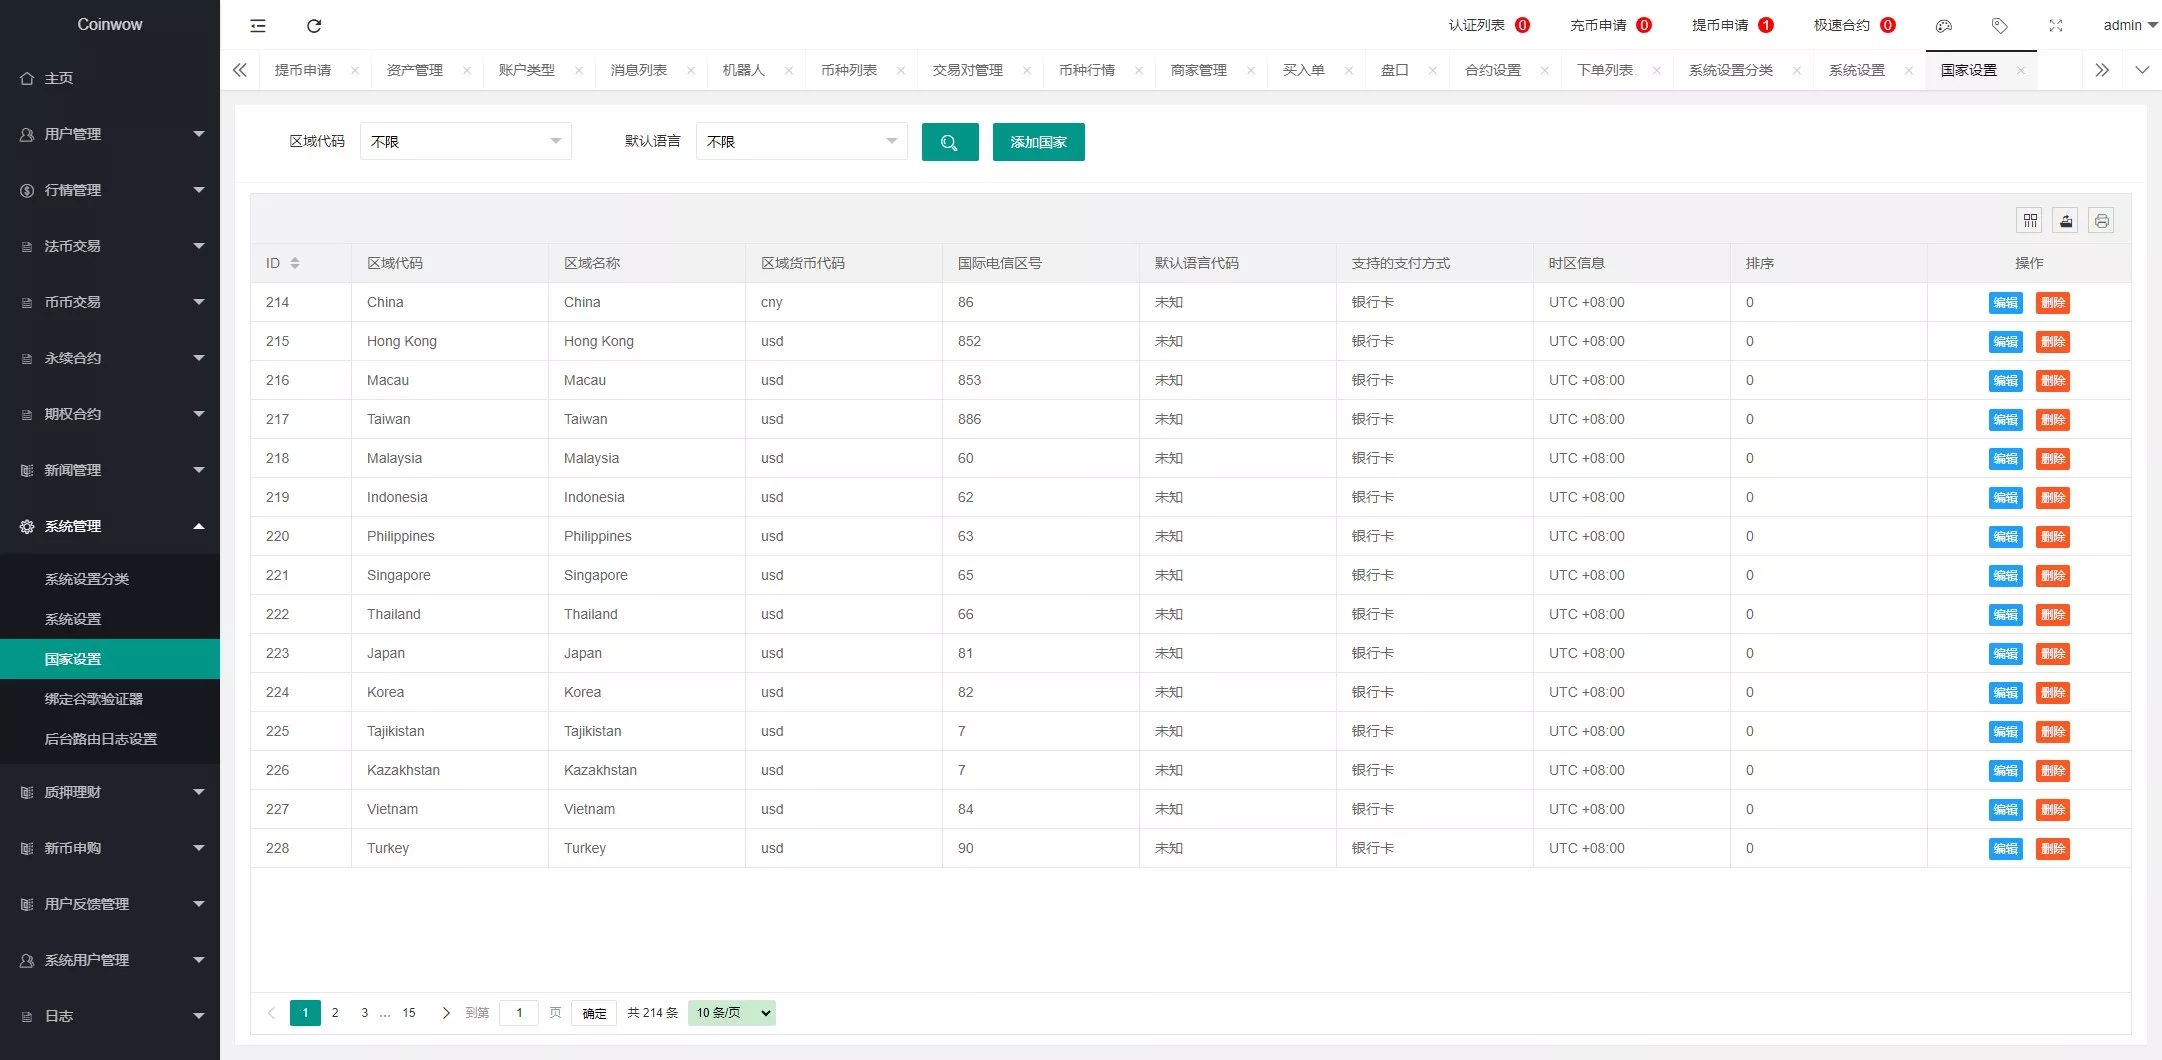Open the 区域代码 dropdown
This screenshot has width=2162, height=1060.
[x=465, y=142]
